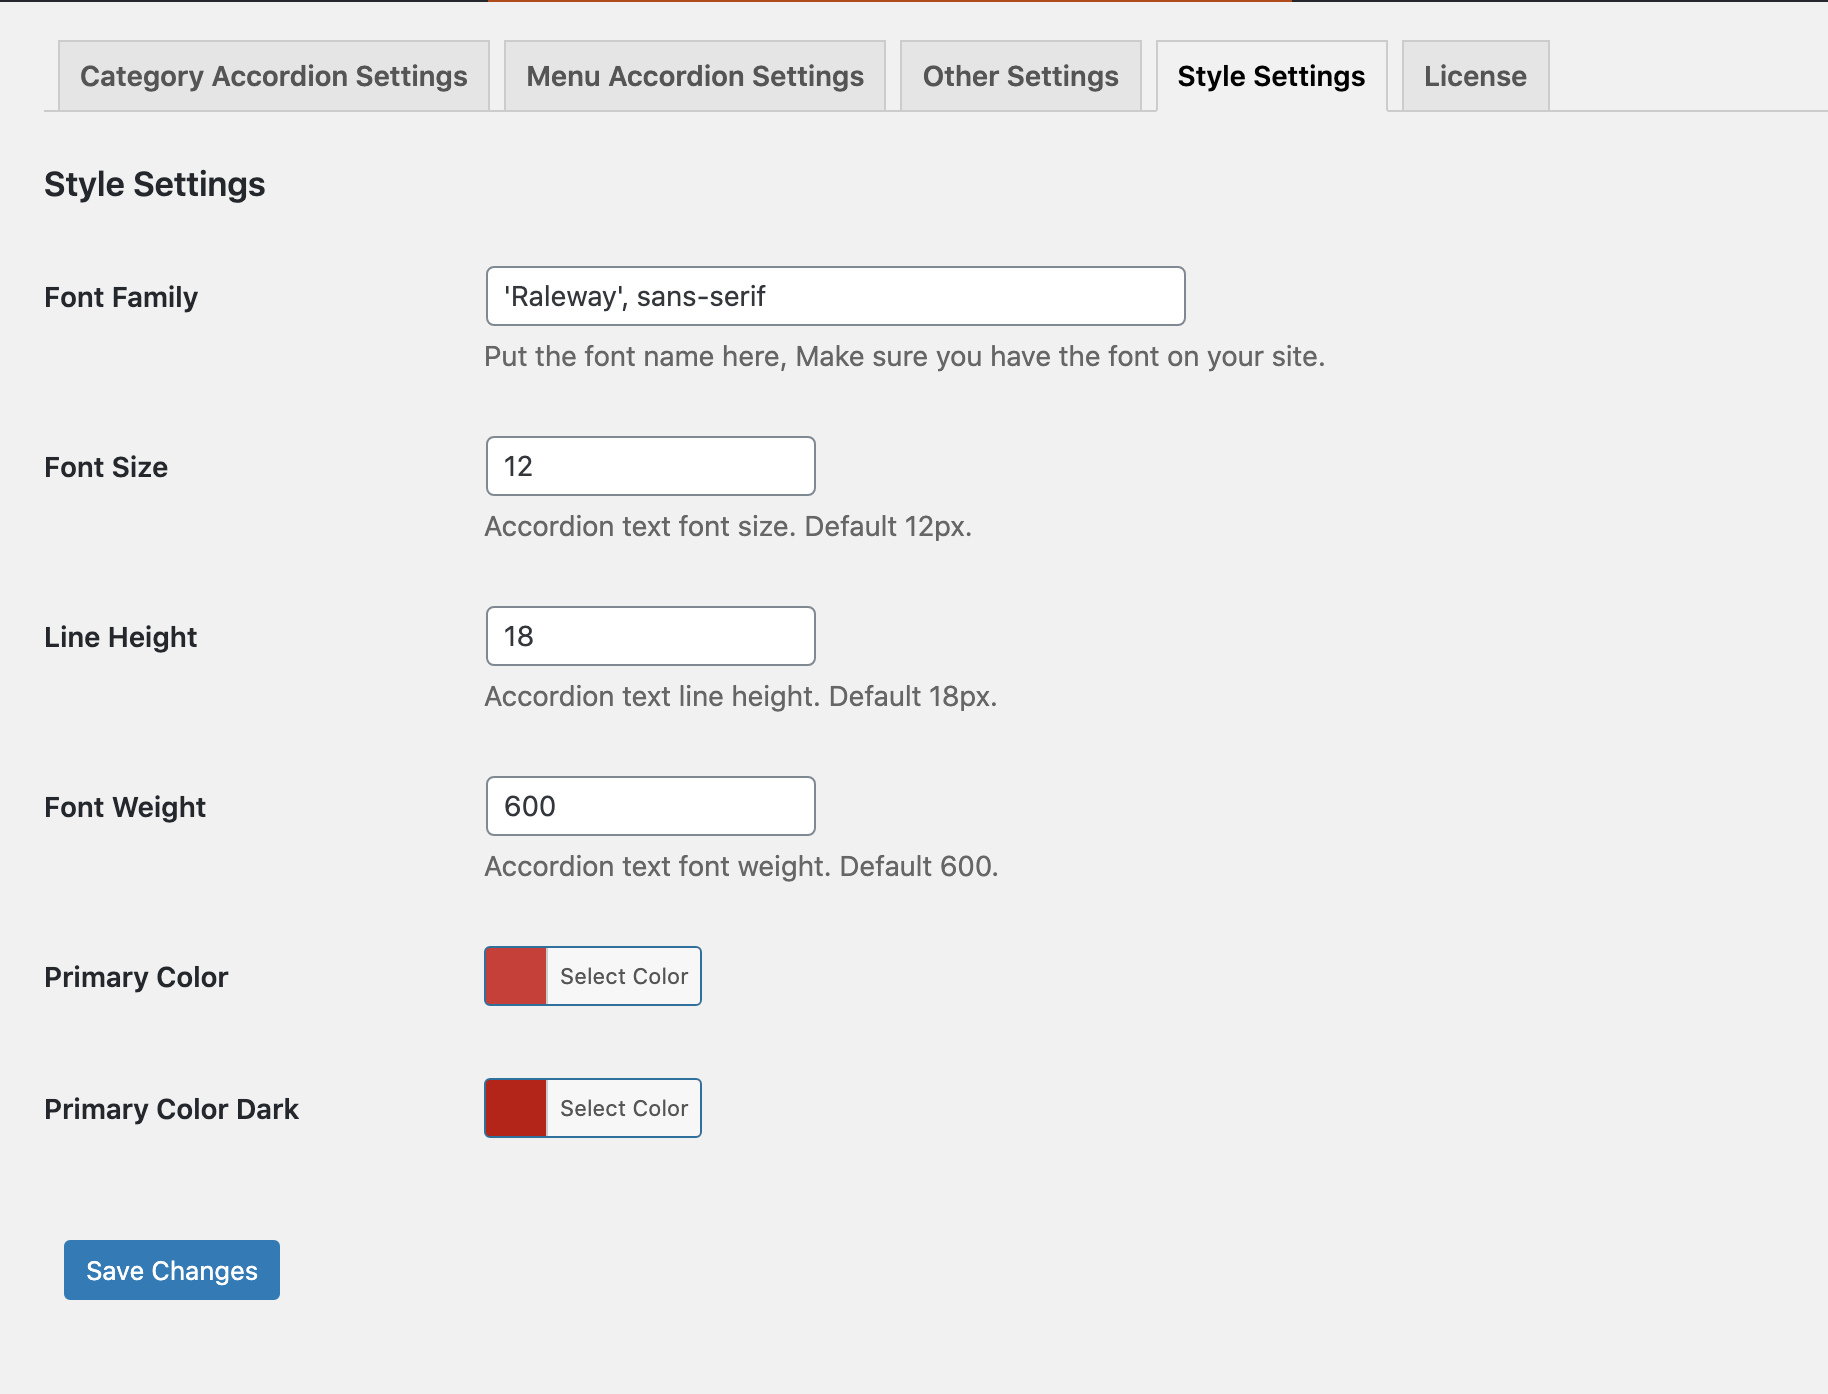Click inside the Font Family input field
1828x1394 pixels.
835,296
